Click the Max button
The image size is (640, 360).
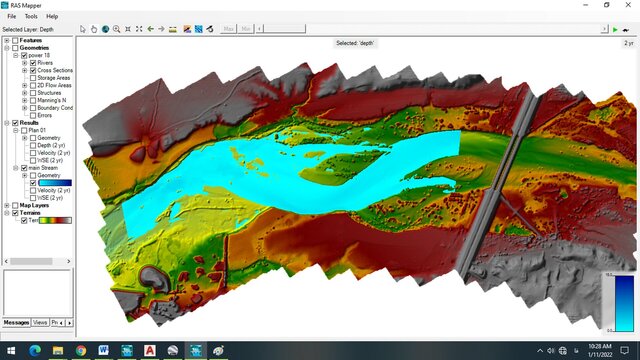[x=229, y=29]
